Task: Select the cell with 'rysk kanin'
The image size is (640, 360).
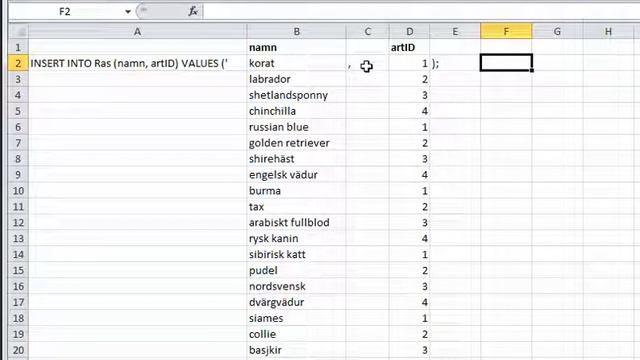Action: click(x=297, y=238)
